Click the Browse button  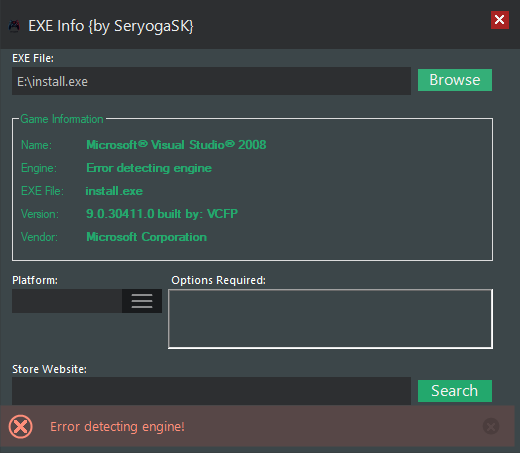click(455, 80)
